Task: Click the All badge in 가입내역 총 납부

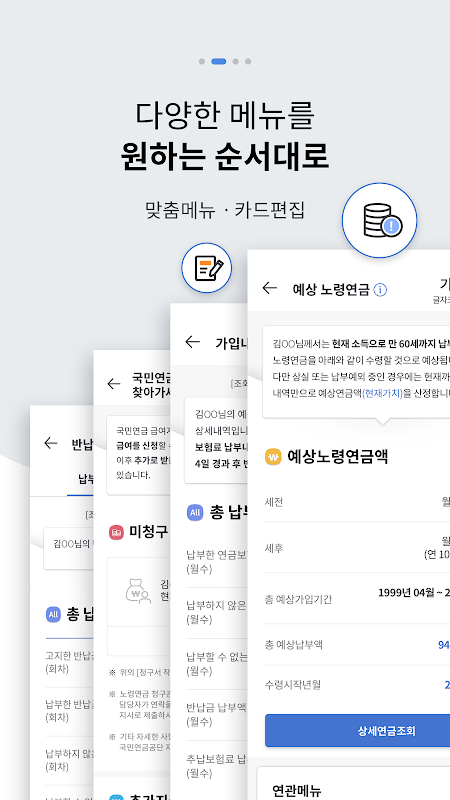Action: 195,512
